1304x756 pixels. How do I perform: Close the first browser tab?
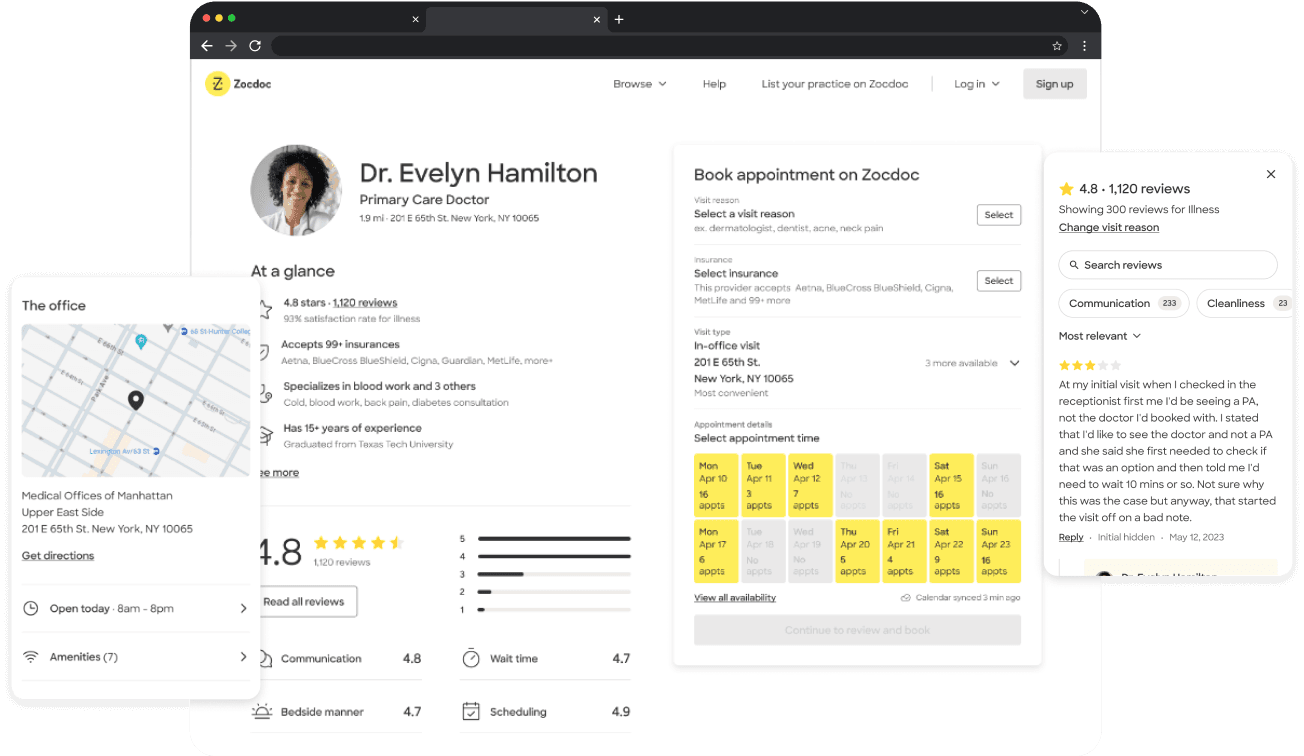(x=416, y=19)
